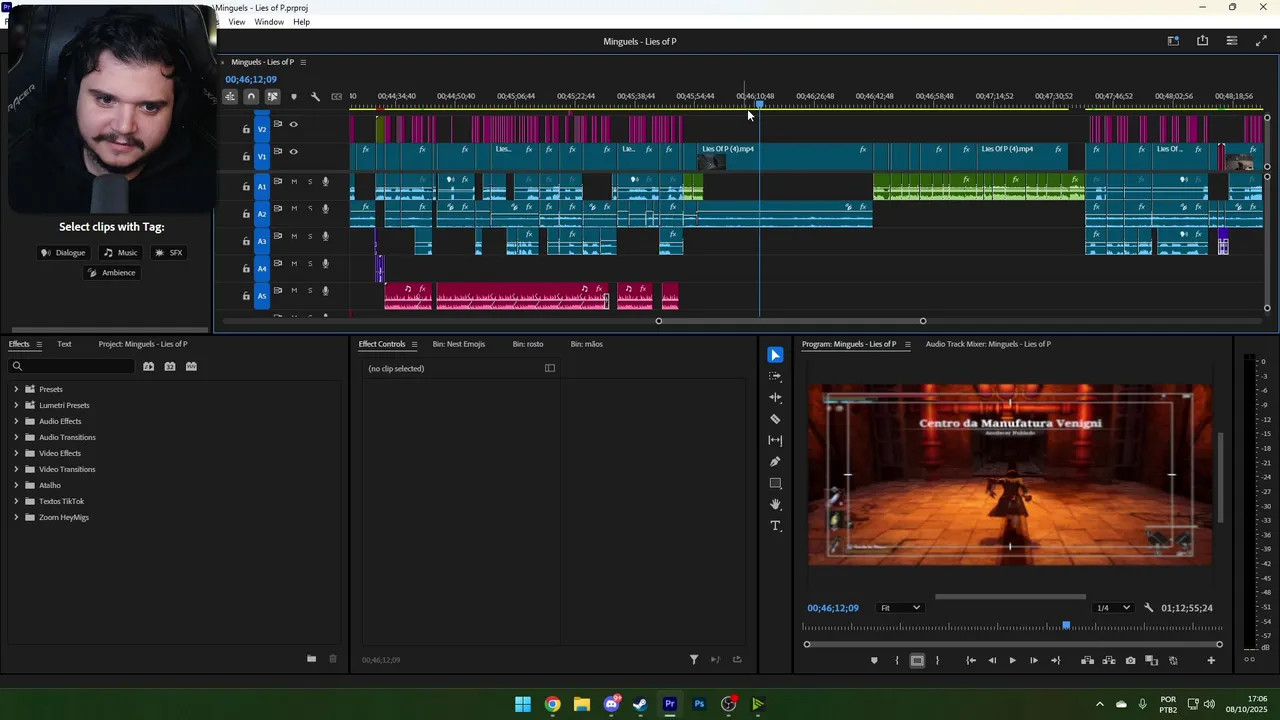Toggle Safe Margins in Program monitor
The height and width of the screenshot is (720, 1280).
click(x=917, y=661)
